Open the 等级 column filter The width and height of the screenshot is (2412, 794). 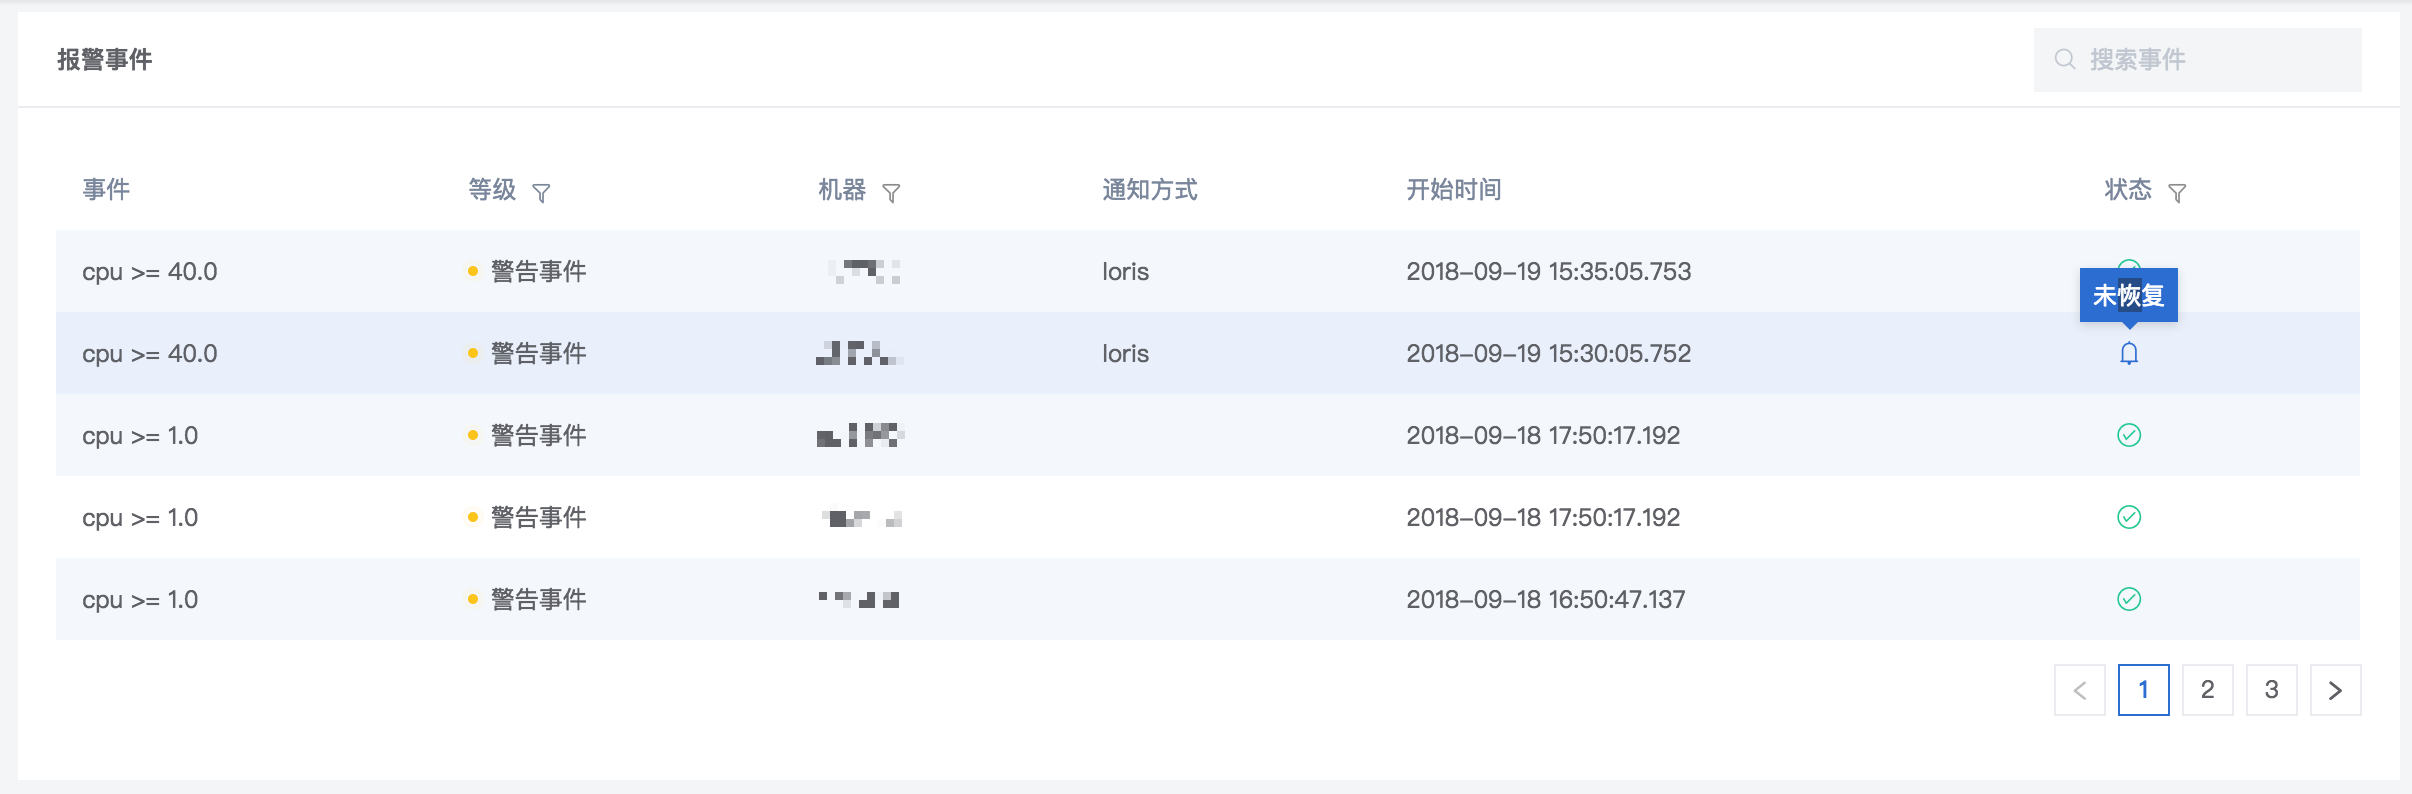(x=541, y=193)
